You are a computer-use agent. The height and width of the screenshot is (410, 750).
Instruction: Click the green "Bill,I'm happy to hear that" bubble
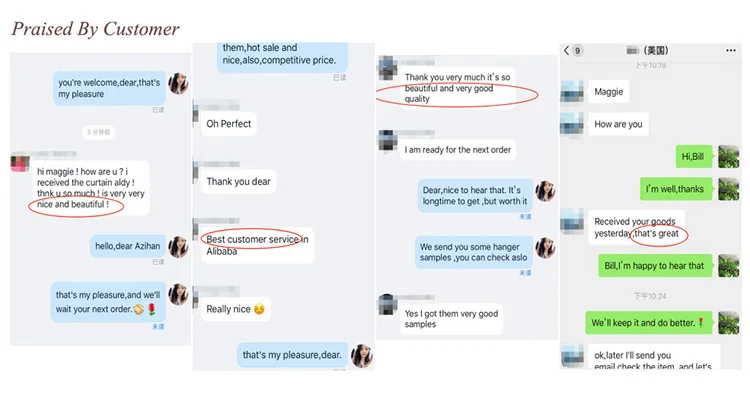(655, 266)
